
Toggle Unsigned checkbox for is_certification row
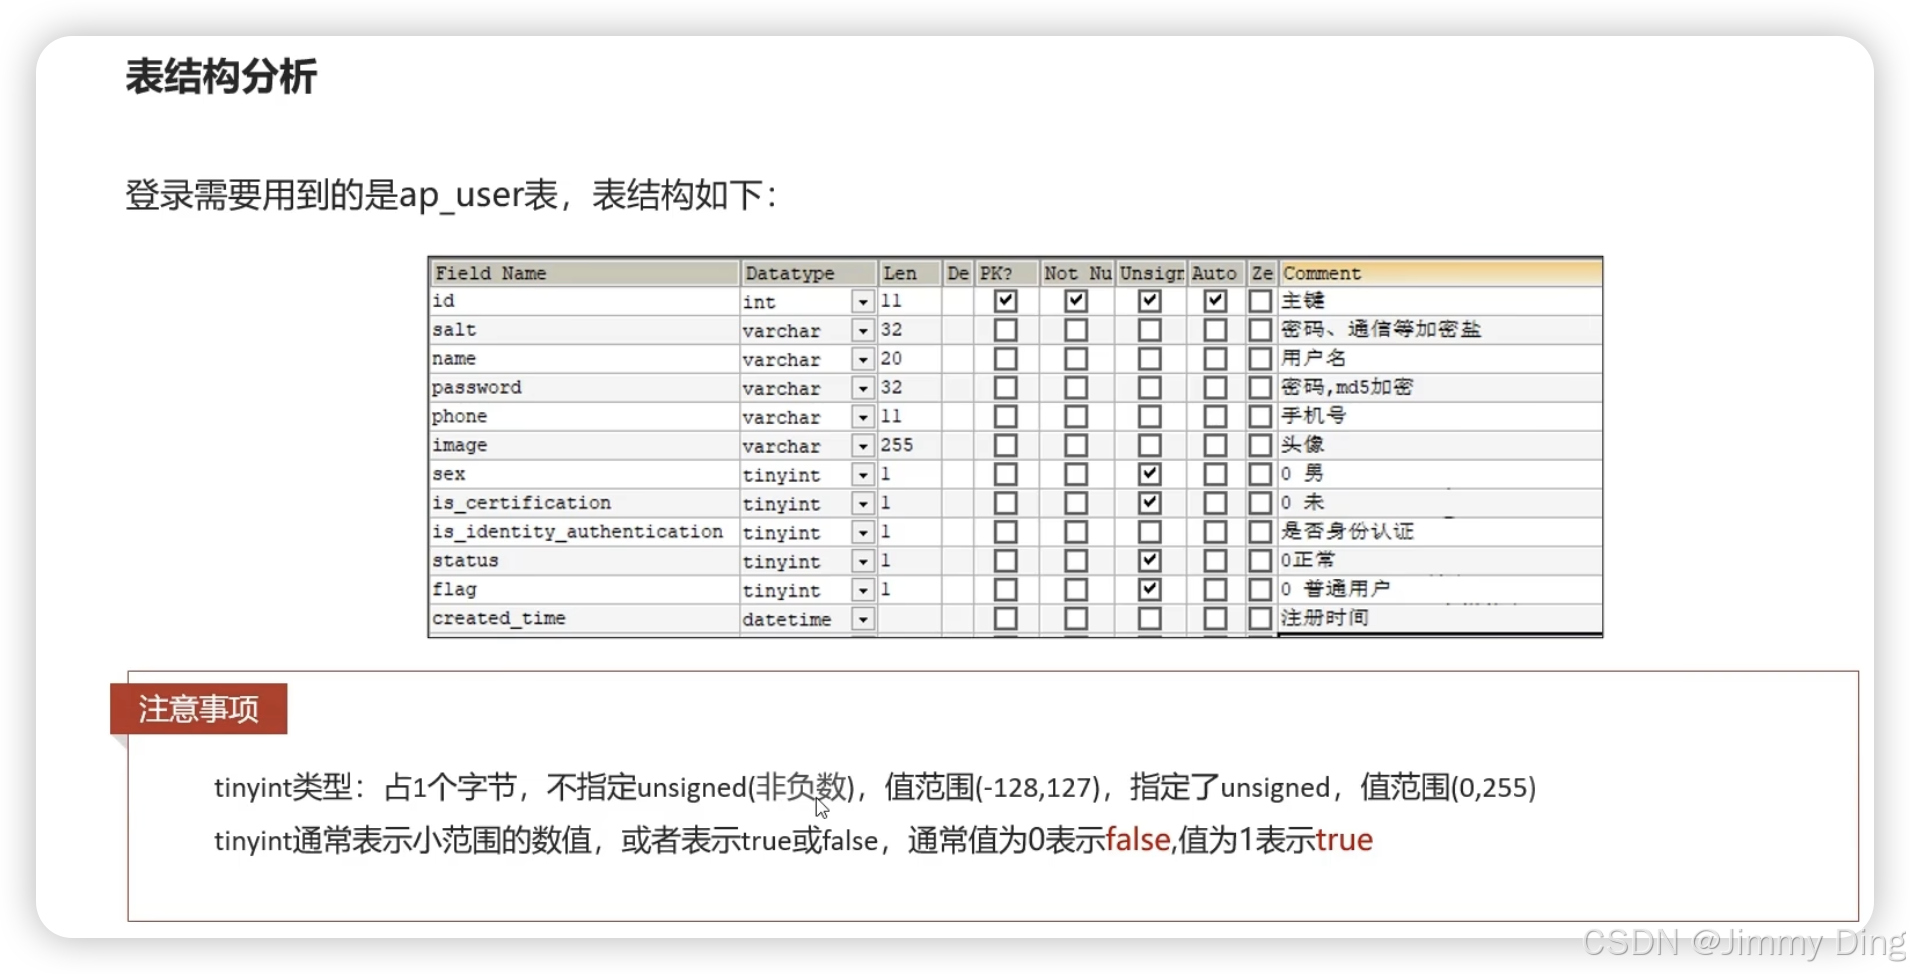click(x=1149, y=503)
